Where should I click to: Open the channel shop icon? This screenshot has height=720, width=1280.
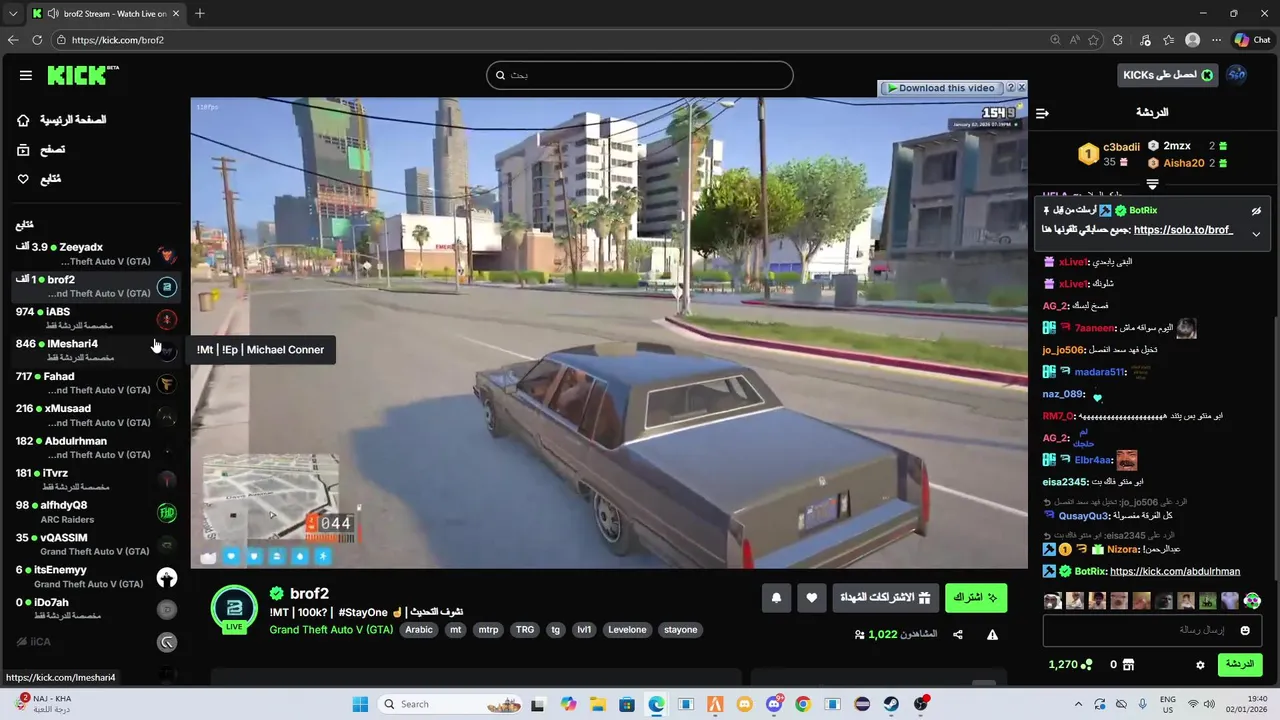pyautogui.click(x=1129, y=665)
